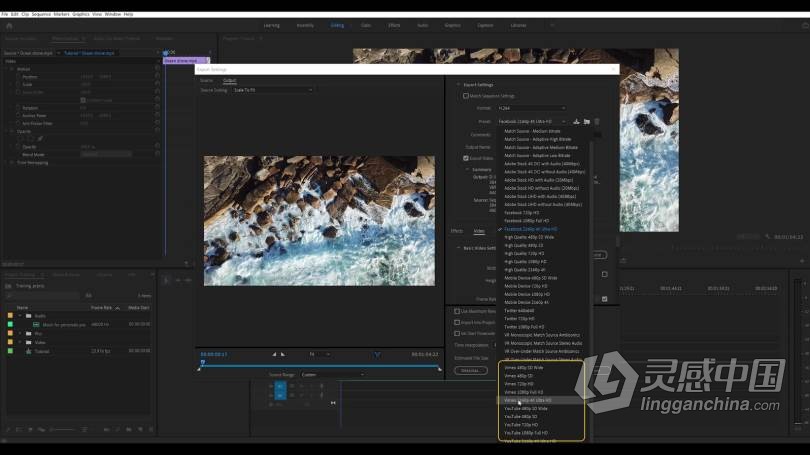
Task: Collapse the Basic Video Settings section
Action: (458, 248)
